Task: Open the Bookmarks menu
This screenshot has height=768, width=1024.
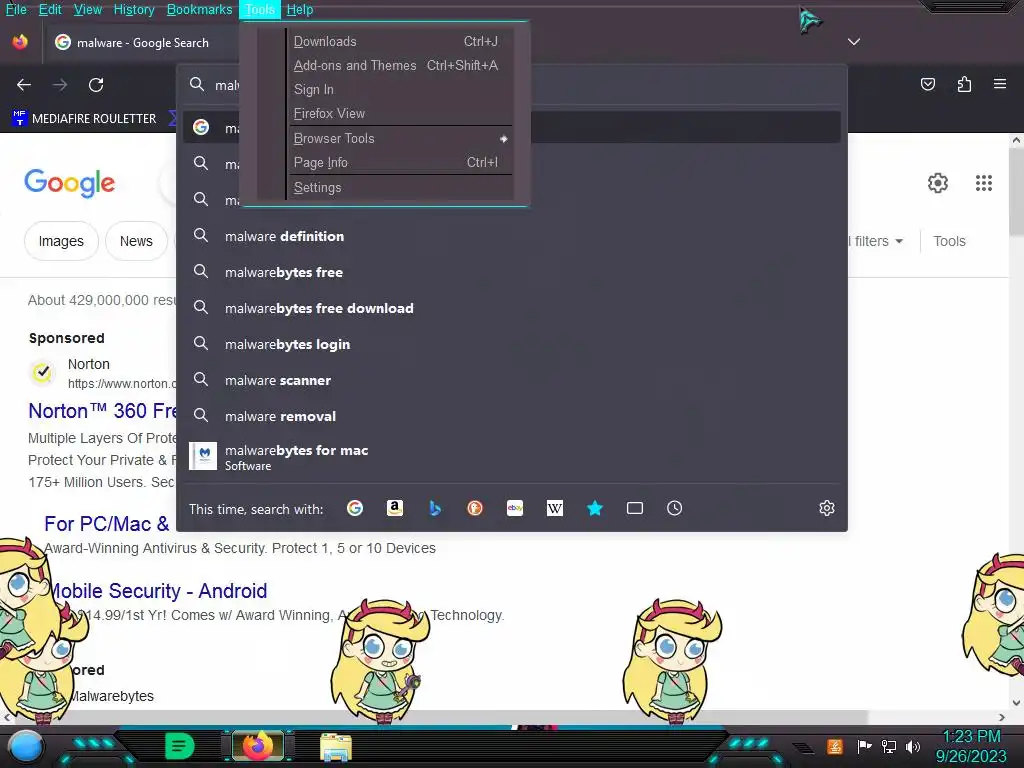Action: tap(199, 9)
